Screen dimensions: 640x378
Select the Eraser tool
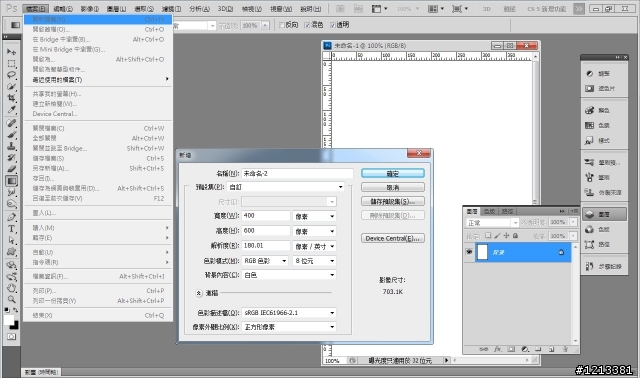[x=11, y=169]
